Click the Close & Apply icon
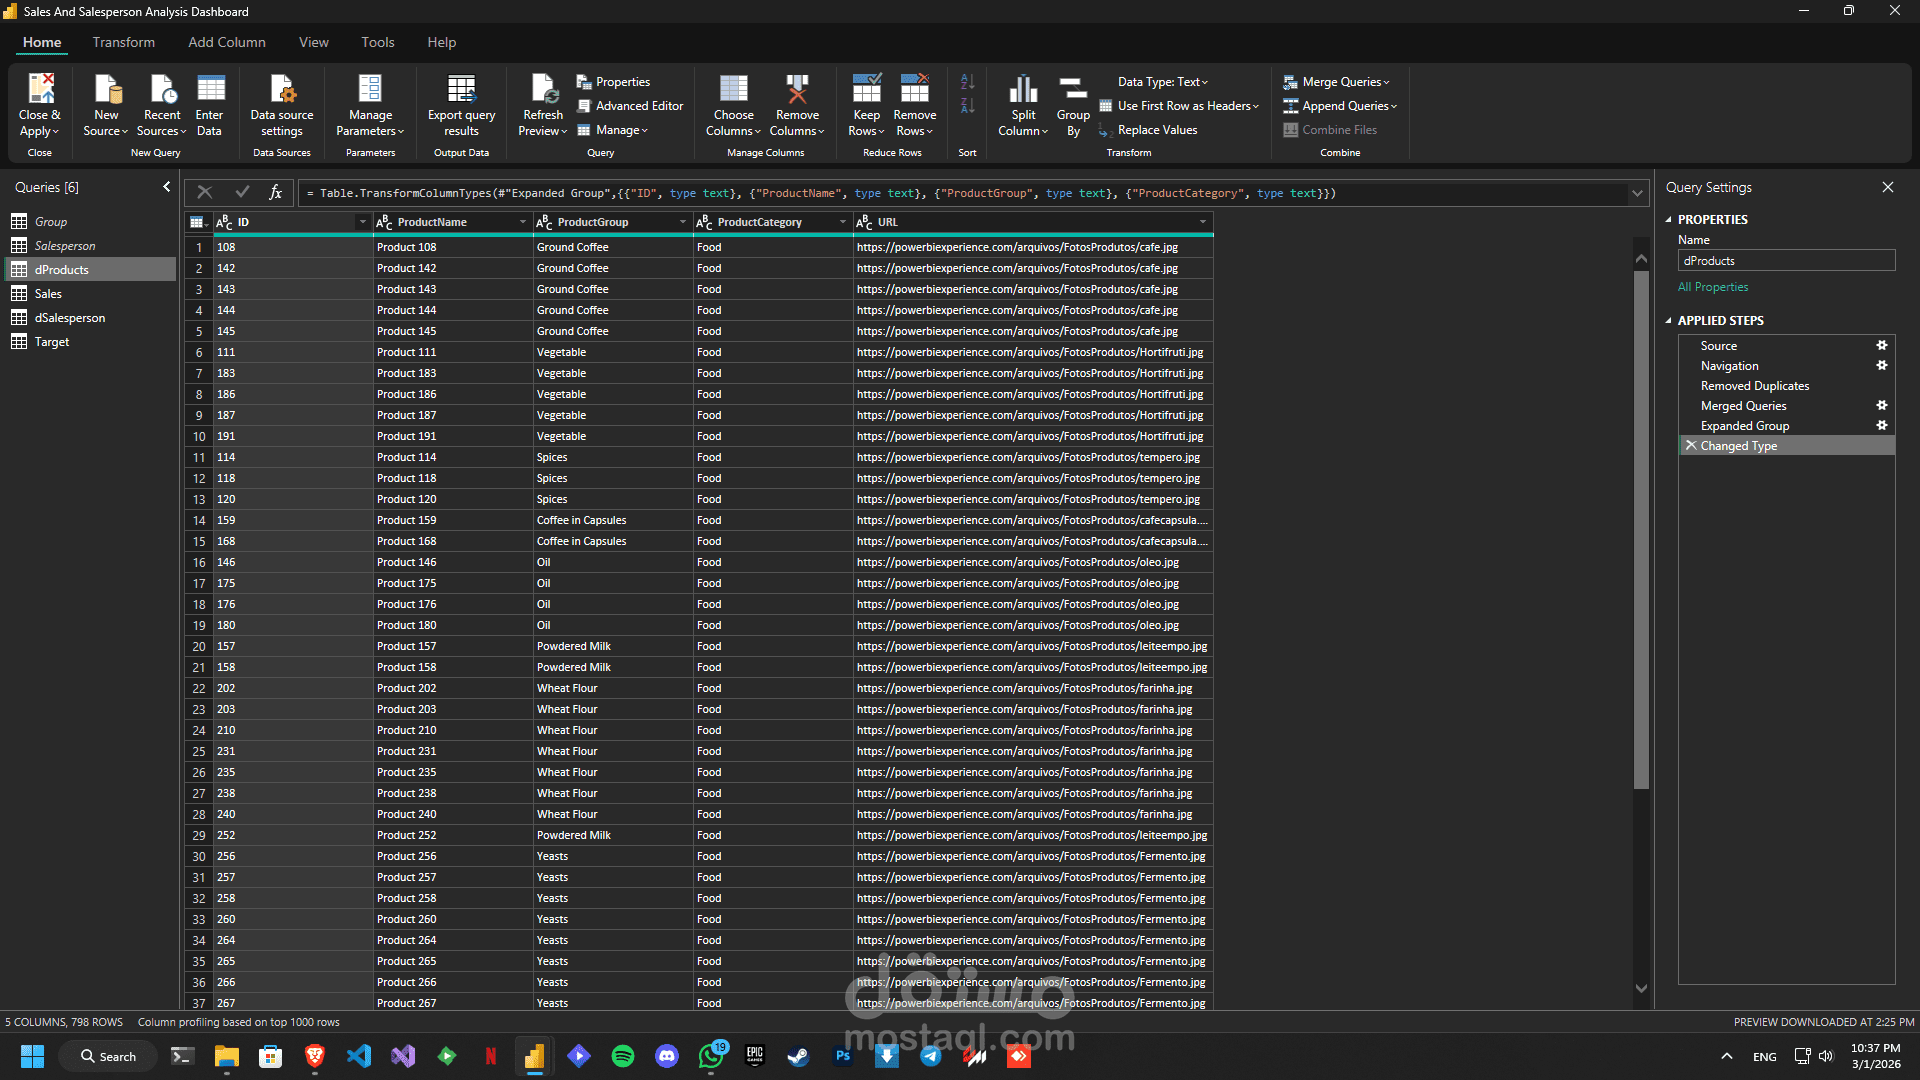This screenshot has width=1920, height=1080. point(40,89)
